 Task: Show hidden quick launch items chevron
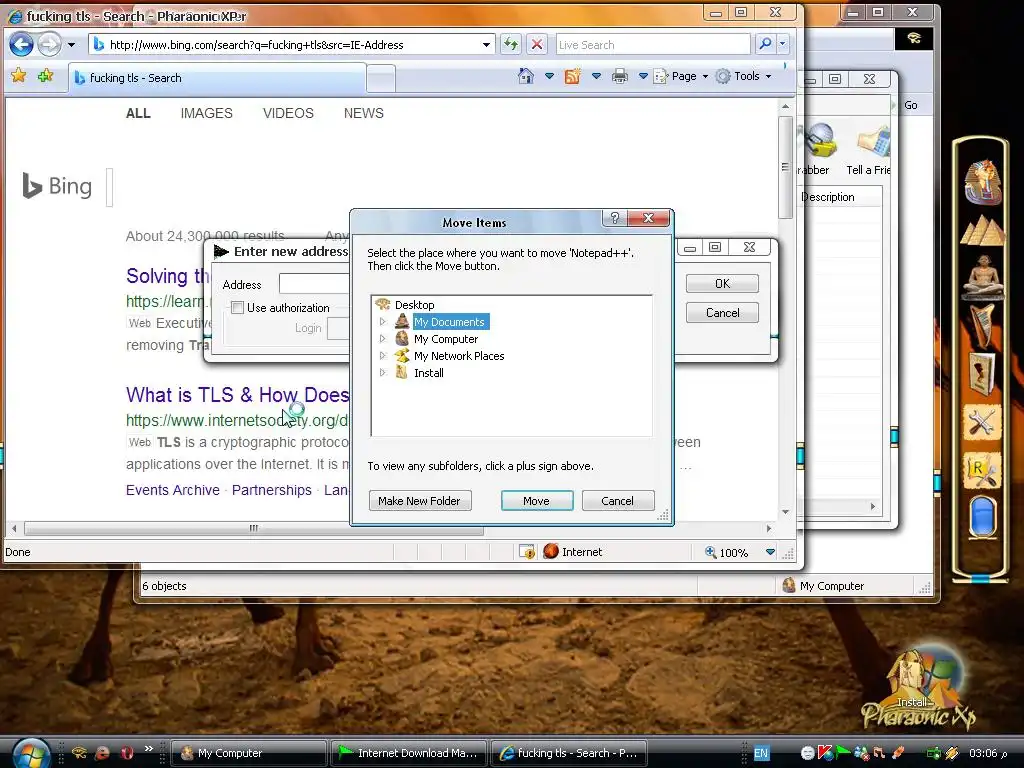[148, 748]
